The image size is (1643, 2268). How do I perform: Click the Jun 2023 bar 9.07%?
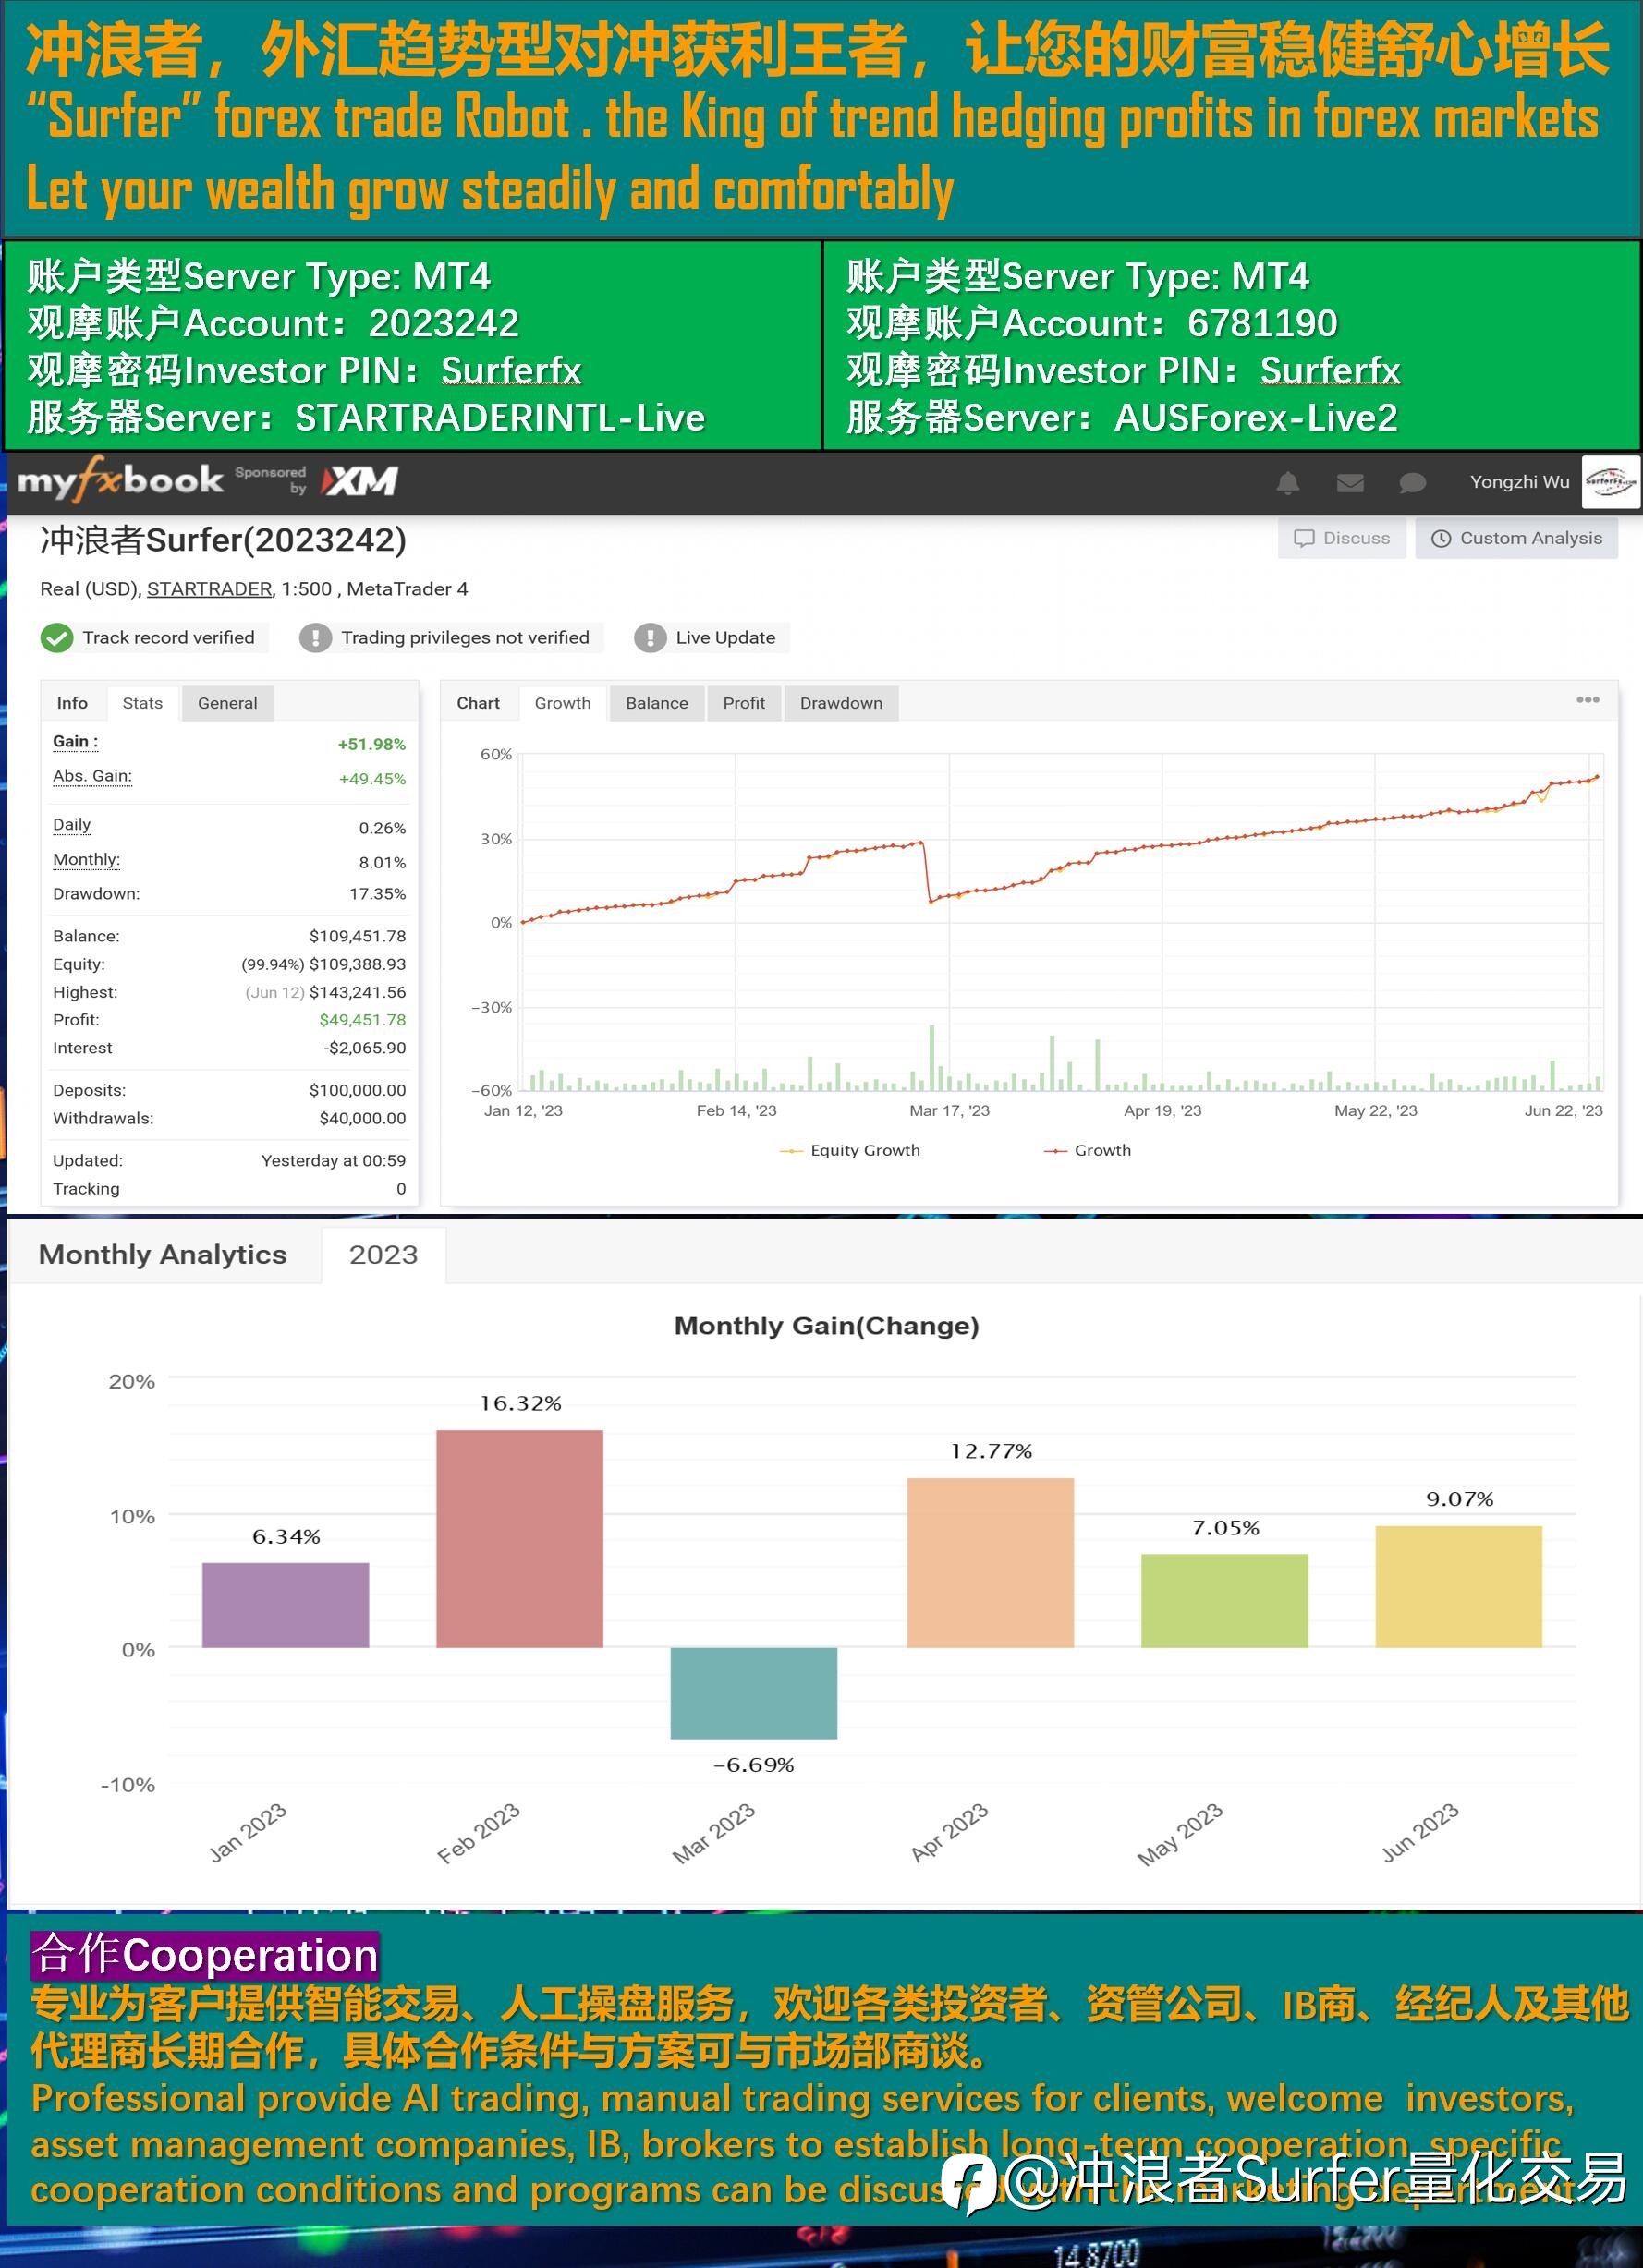pyautogui.click(x=1459, y=1587)
